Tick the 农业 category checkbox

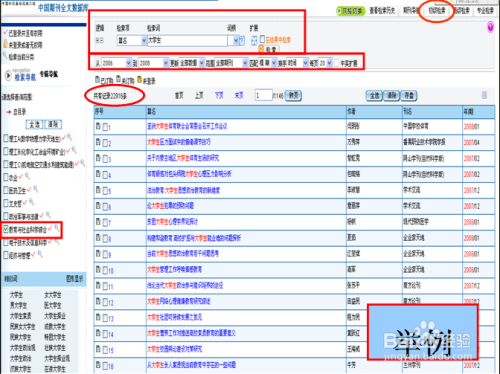(6, 177)
